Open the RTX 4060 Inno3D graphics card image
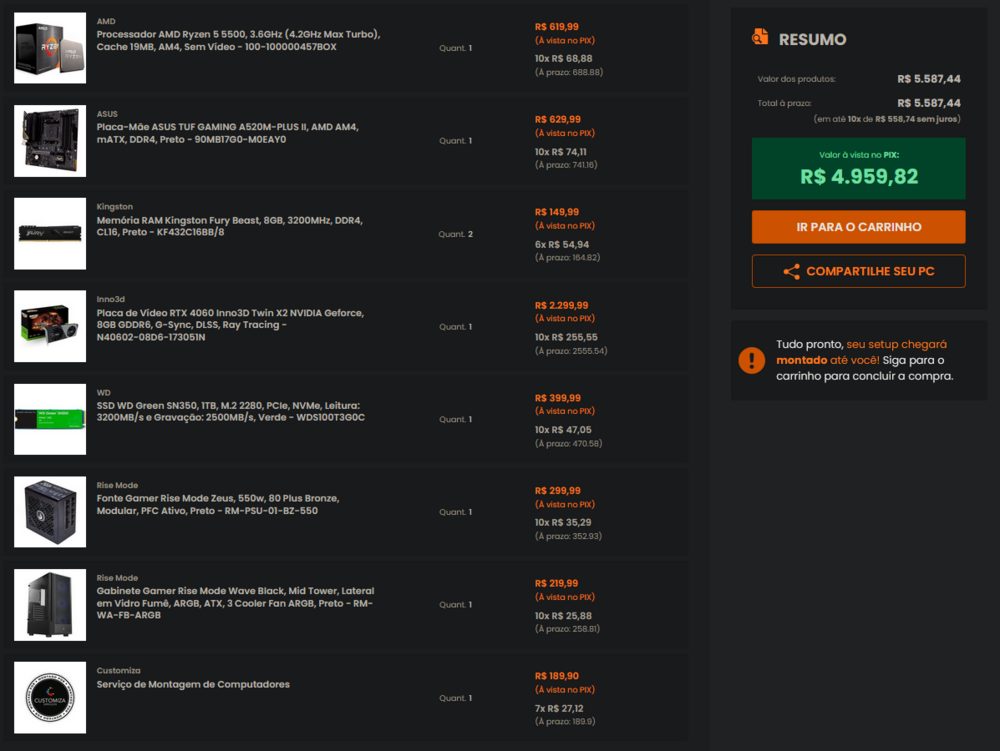Screen dimensions: 1000x751 coord(50,326)
